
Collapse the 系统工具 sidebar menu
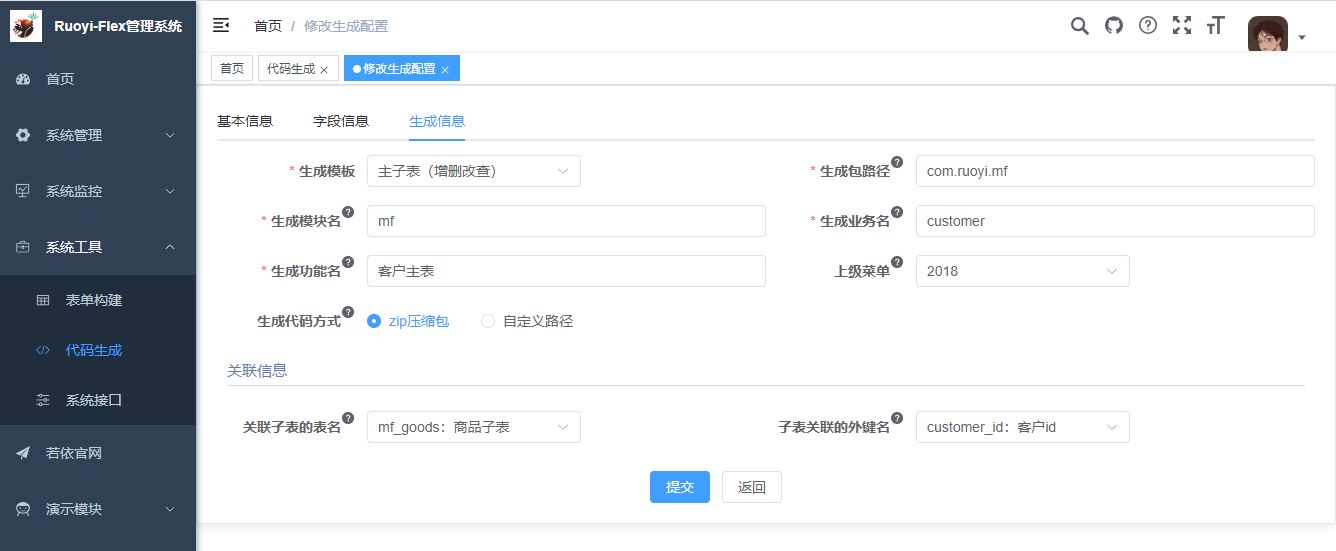[x=98, y=247]
